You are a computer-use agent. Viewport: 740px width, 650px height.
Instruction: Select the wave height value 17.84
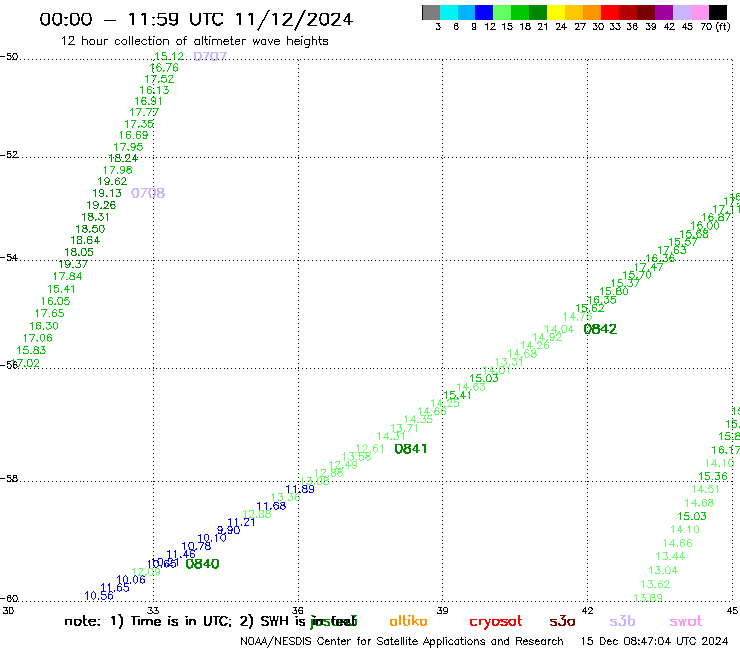(67, 276)
